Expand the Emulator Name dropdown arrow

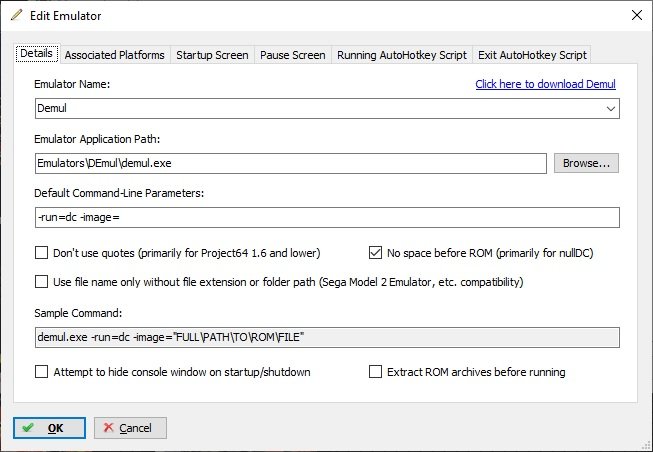click(611, 109)
